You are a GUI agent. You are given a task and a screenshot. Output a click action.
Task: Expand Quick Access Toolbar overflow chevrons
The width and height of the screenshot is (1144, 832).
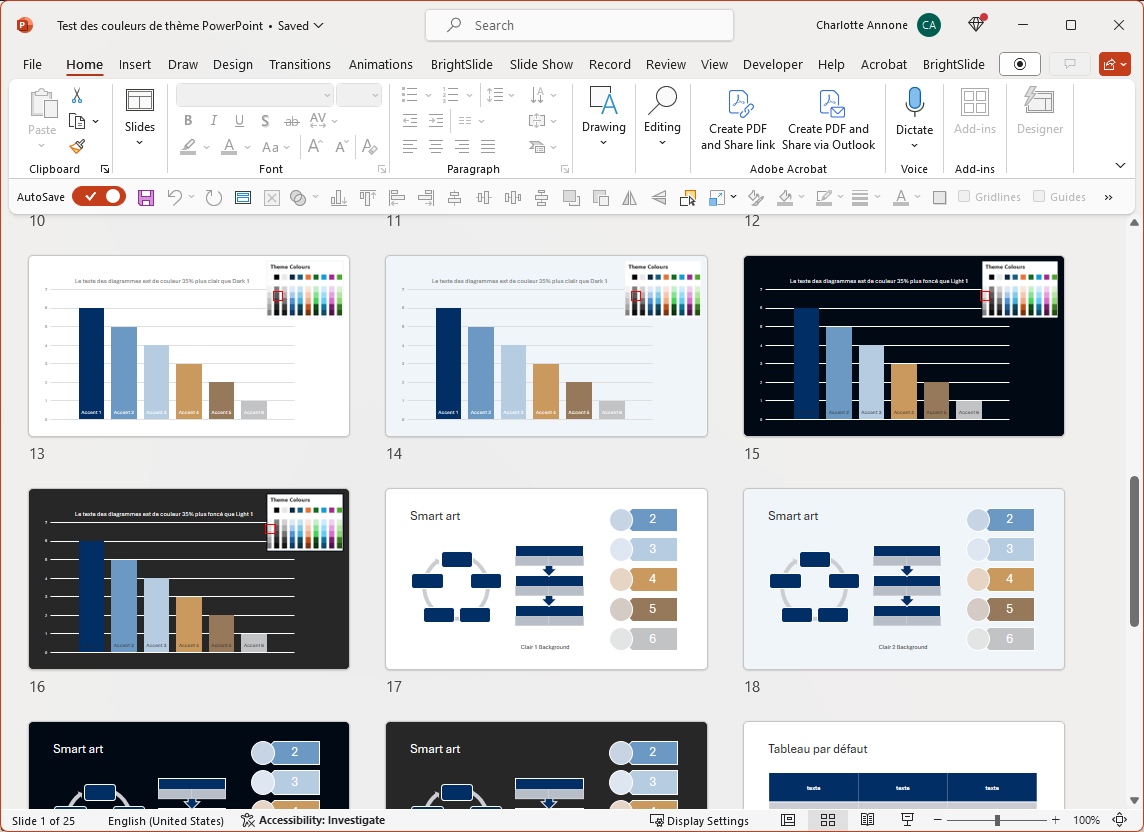click(1108, 197)
